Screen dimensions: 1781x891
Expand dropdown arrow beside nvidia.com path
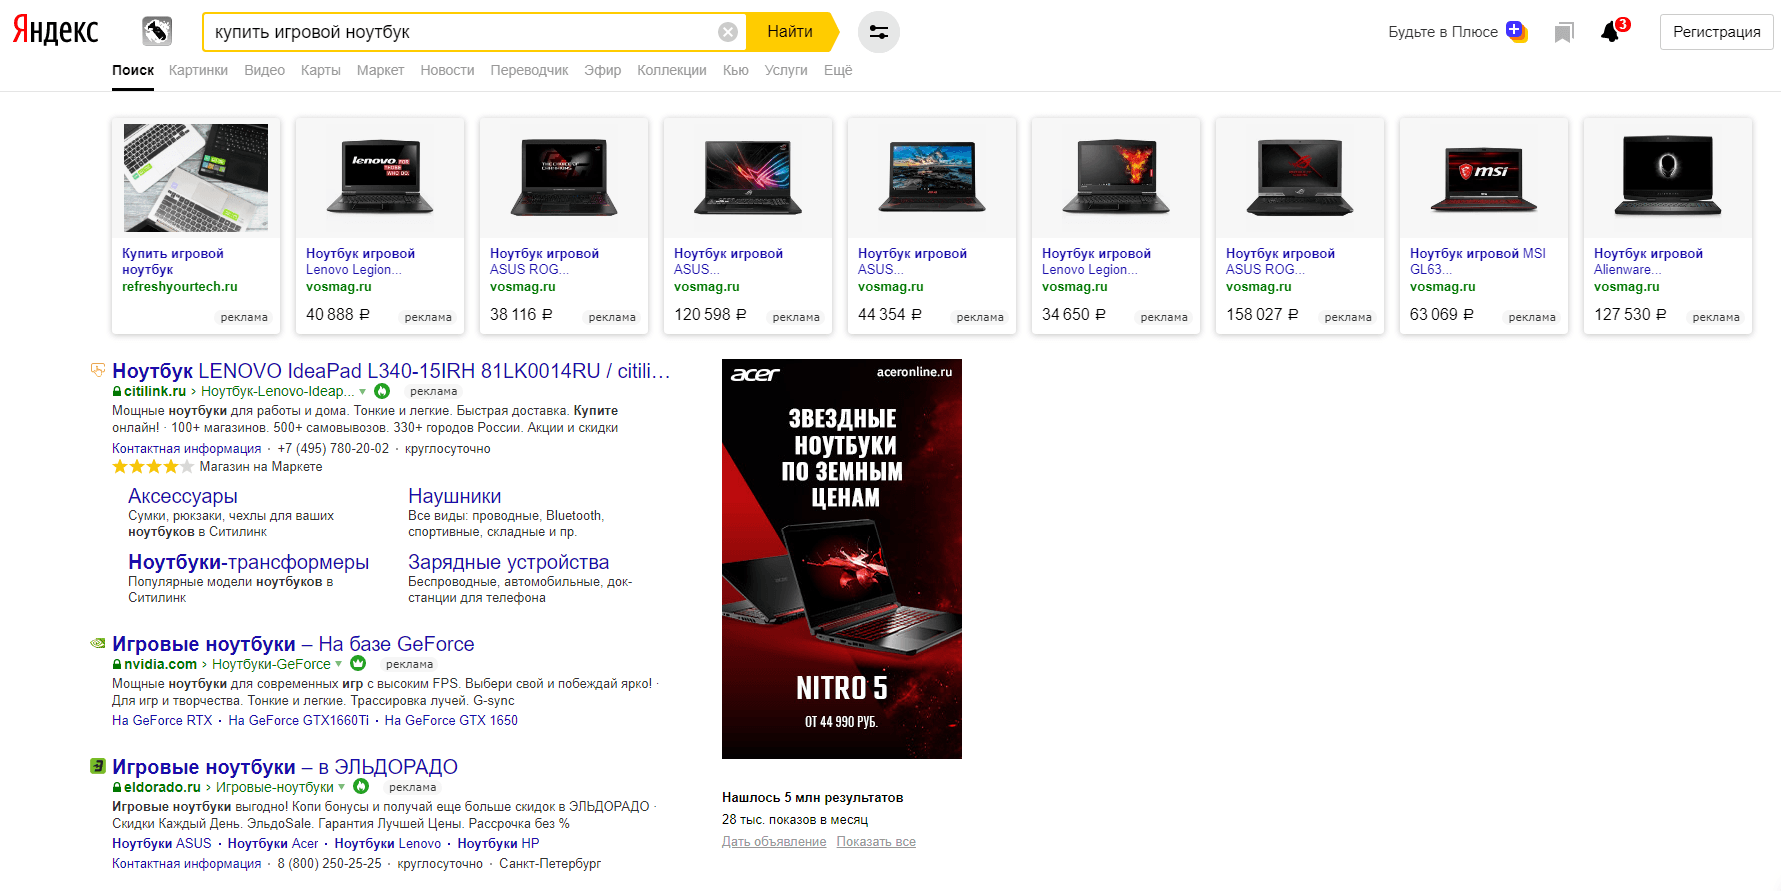pyautogui.click(x=339, y=664)
